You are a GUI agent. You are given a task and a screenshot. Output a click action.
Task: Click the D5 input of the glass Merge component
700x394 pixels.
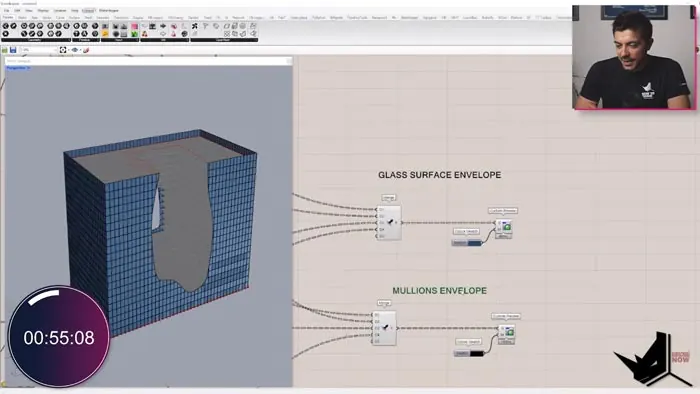381,236
